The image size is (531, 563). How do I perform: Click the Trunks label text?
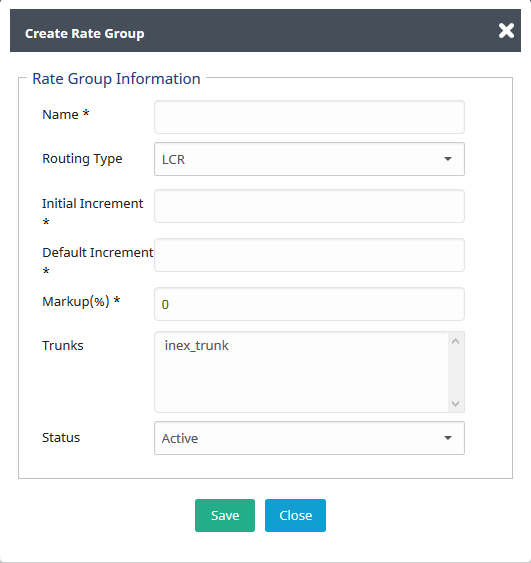(x=63, y=345)
